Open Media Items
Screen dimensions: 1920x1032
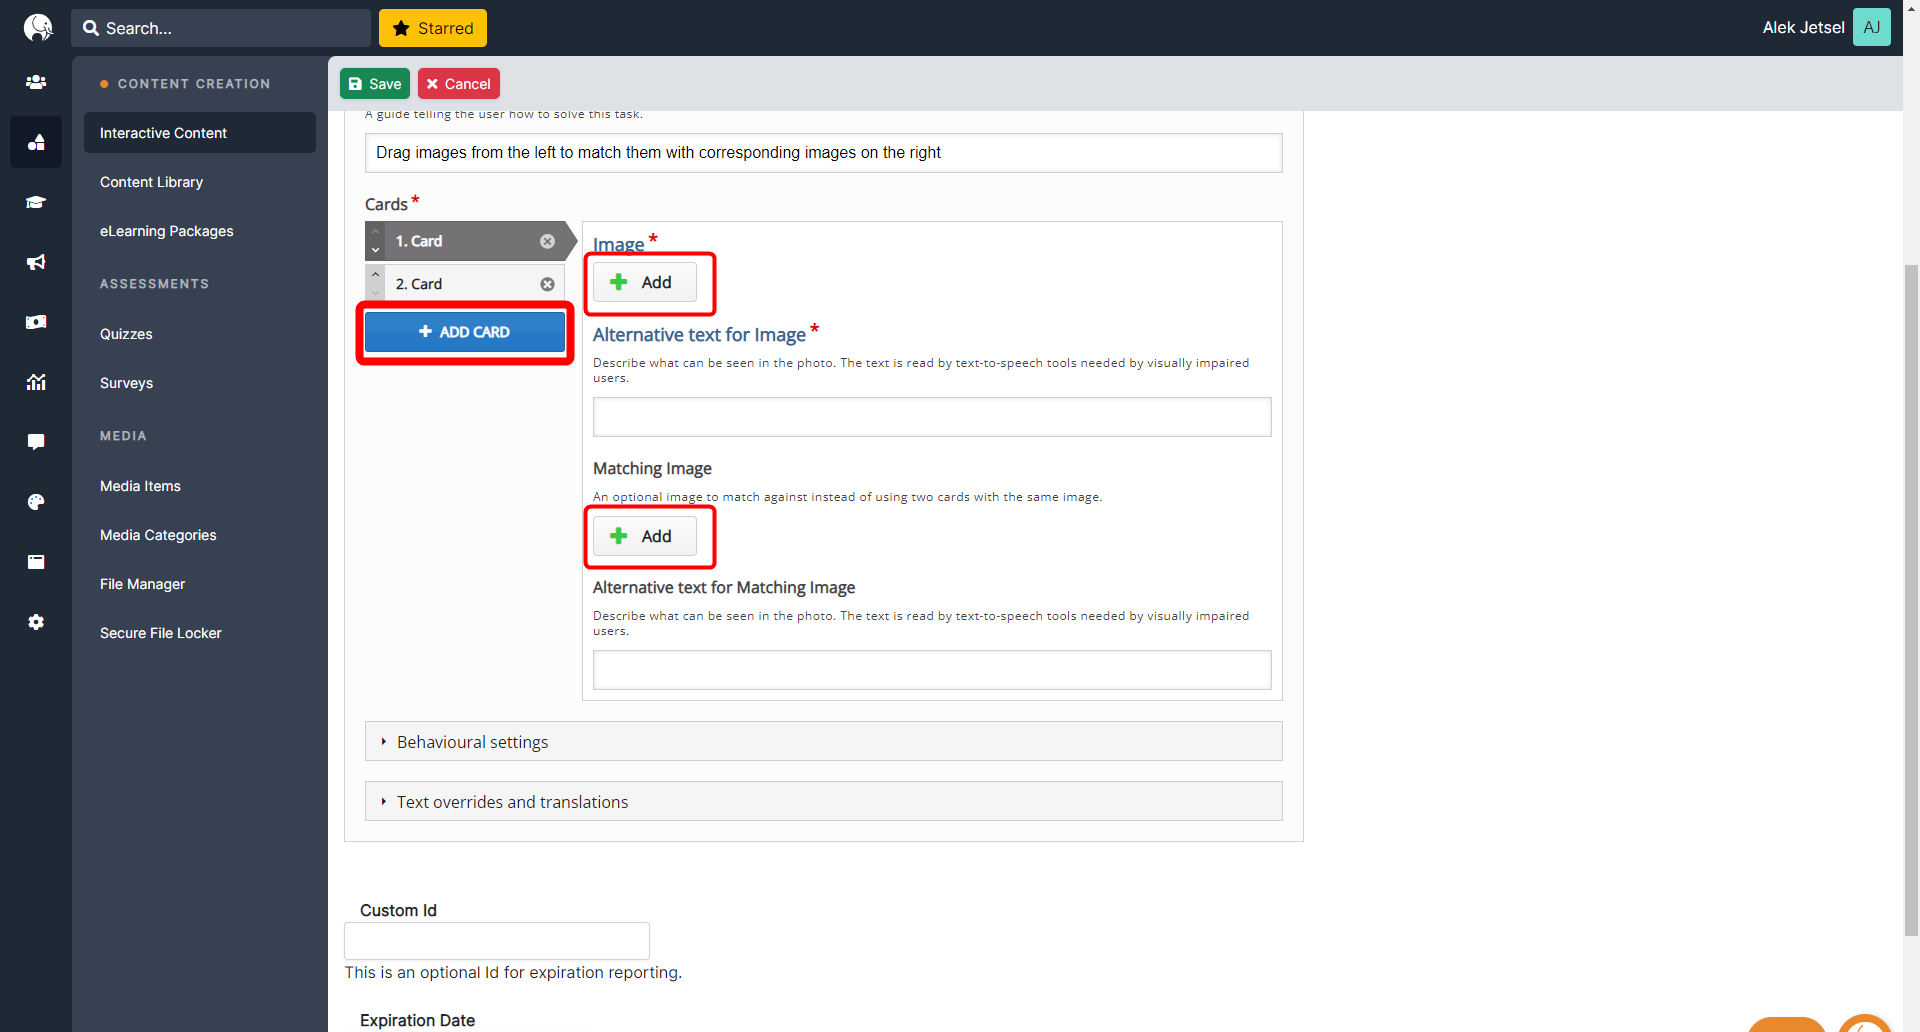tap(140, 486)
